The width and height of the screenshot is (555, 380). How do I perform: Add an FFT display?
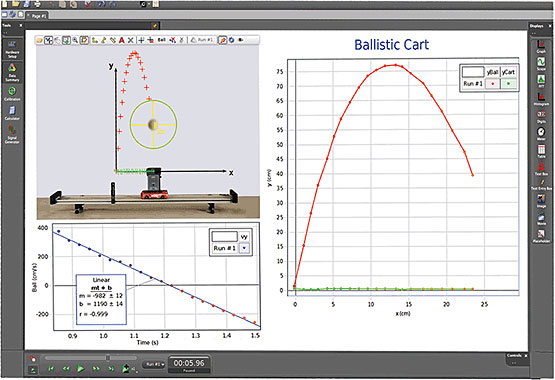pos(541,81)
